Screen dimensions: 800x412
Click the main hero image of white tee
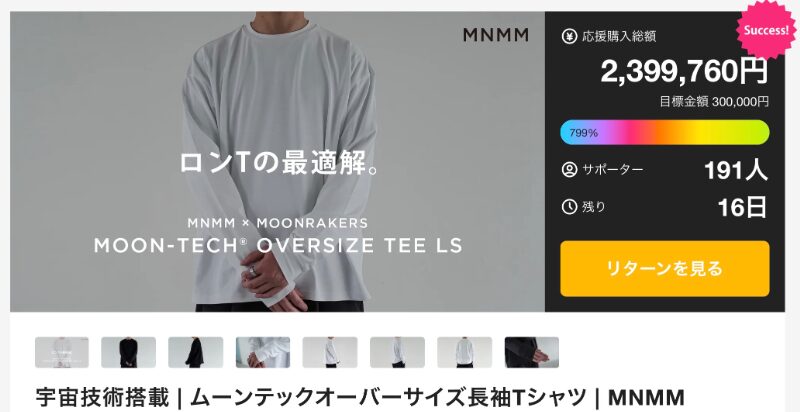click(277, 162)
